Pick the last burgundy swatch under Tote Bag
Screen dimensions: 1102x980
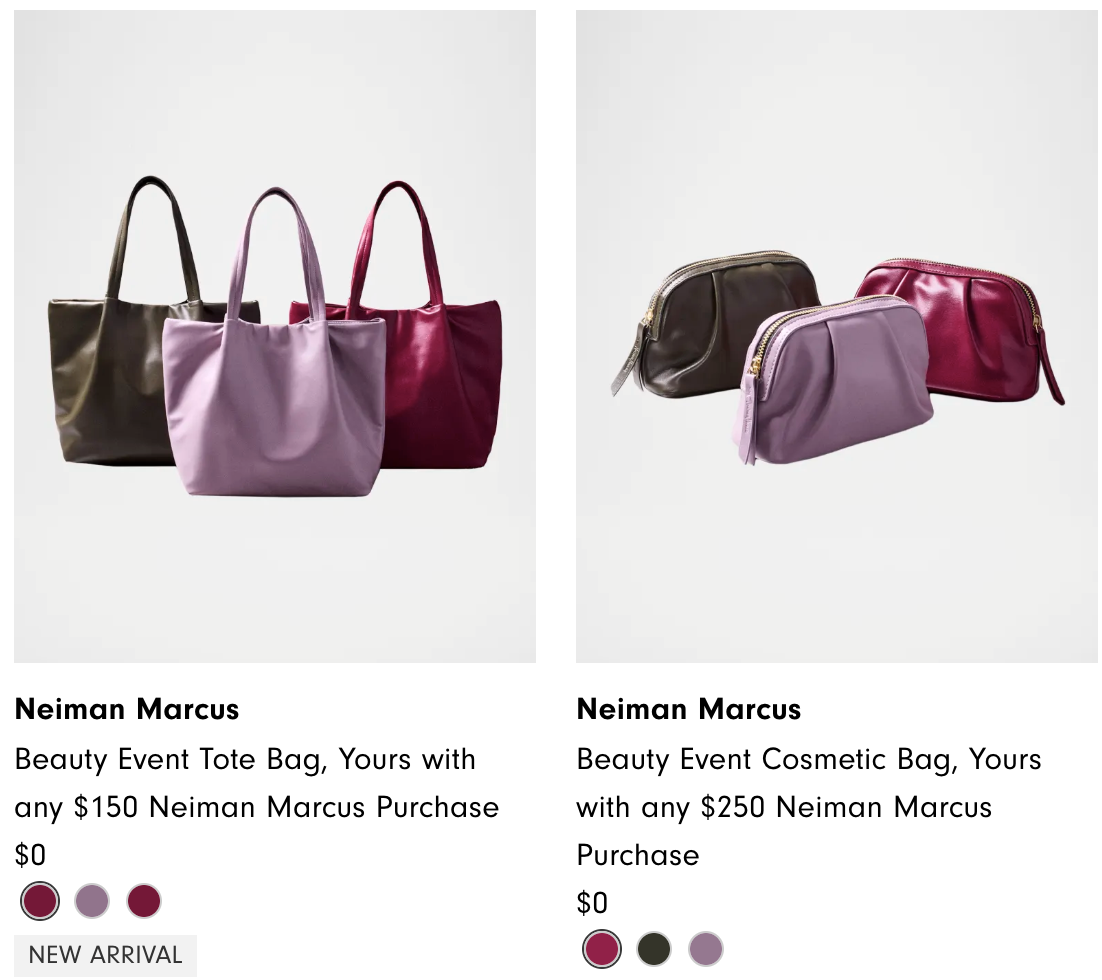[x=144, y=901]
